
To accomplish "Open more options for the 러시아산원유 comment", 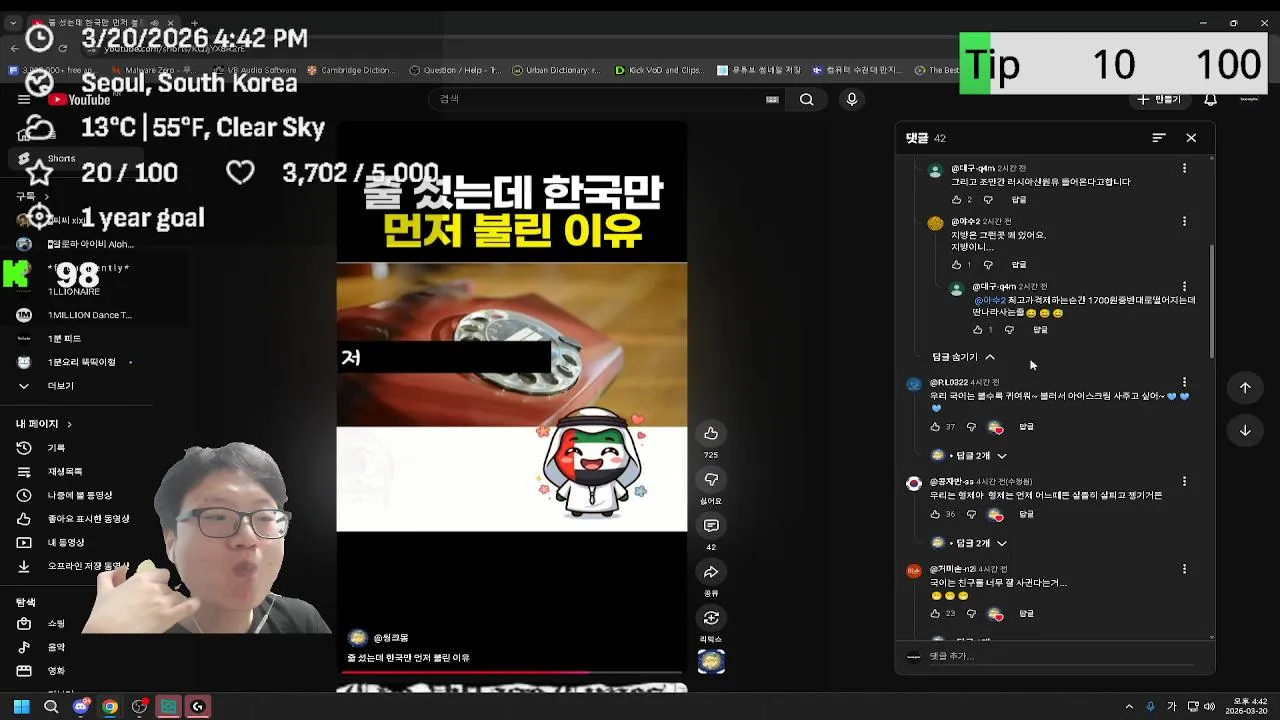I will (x=1185, y=168).
